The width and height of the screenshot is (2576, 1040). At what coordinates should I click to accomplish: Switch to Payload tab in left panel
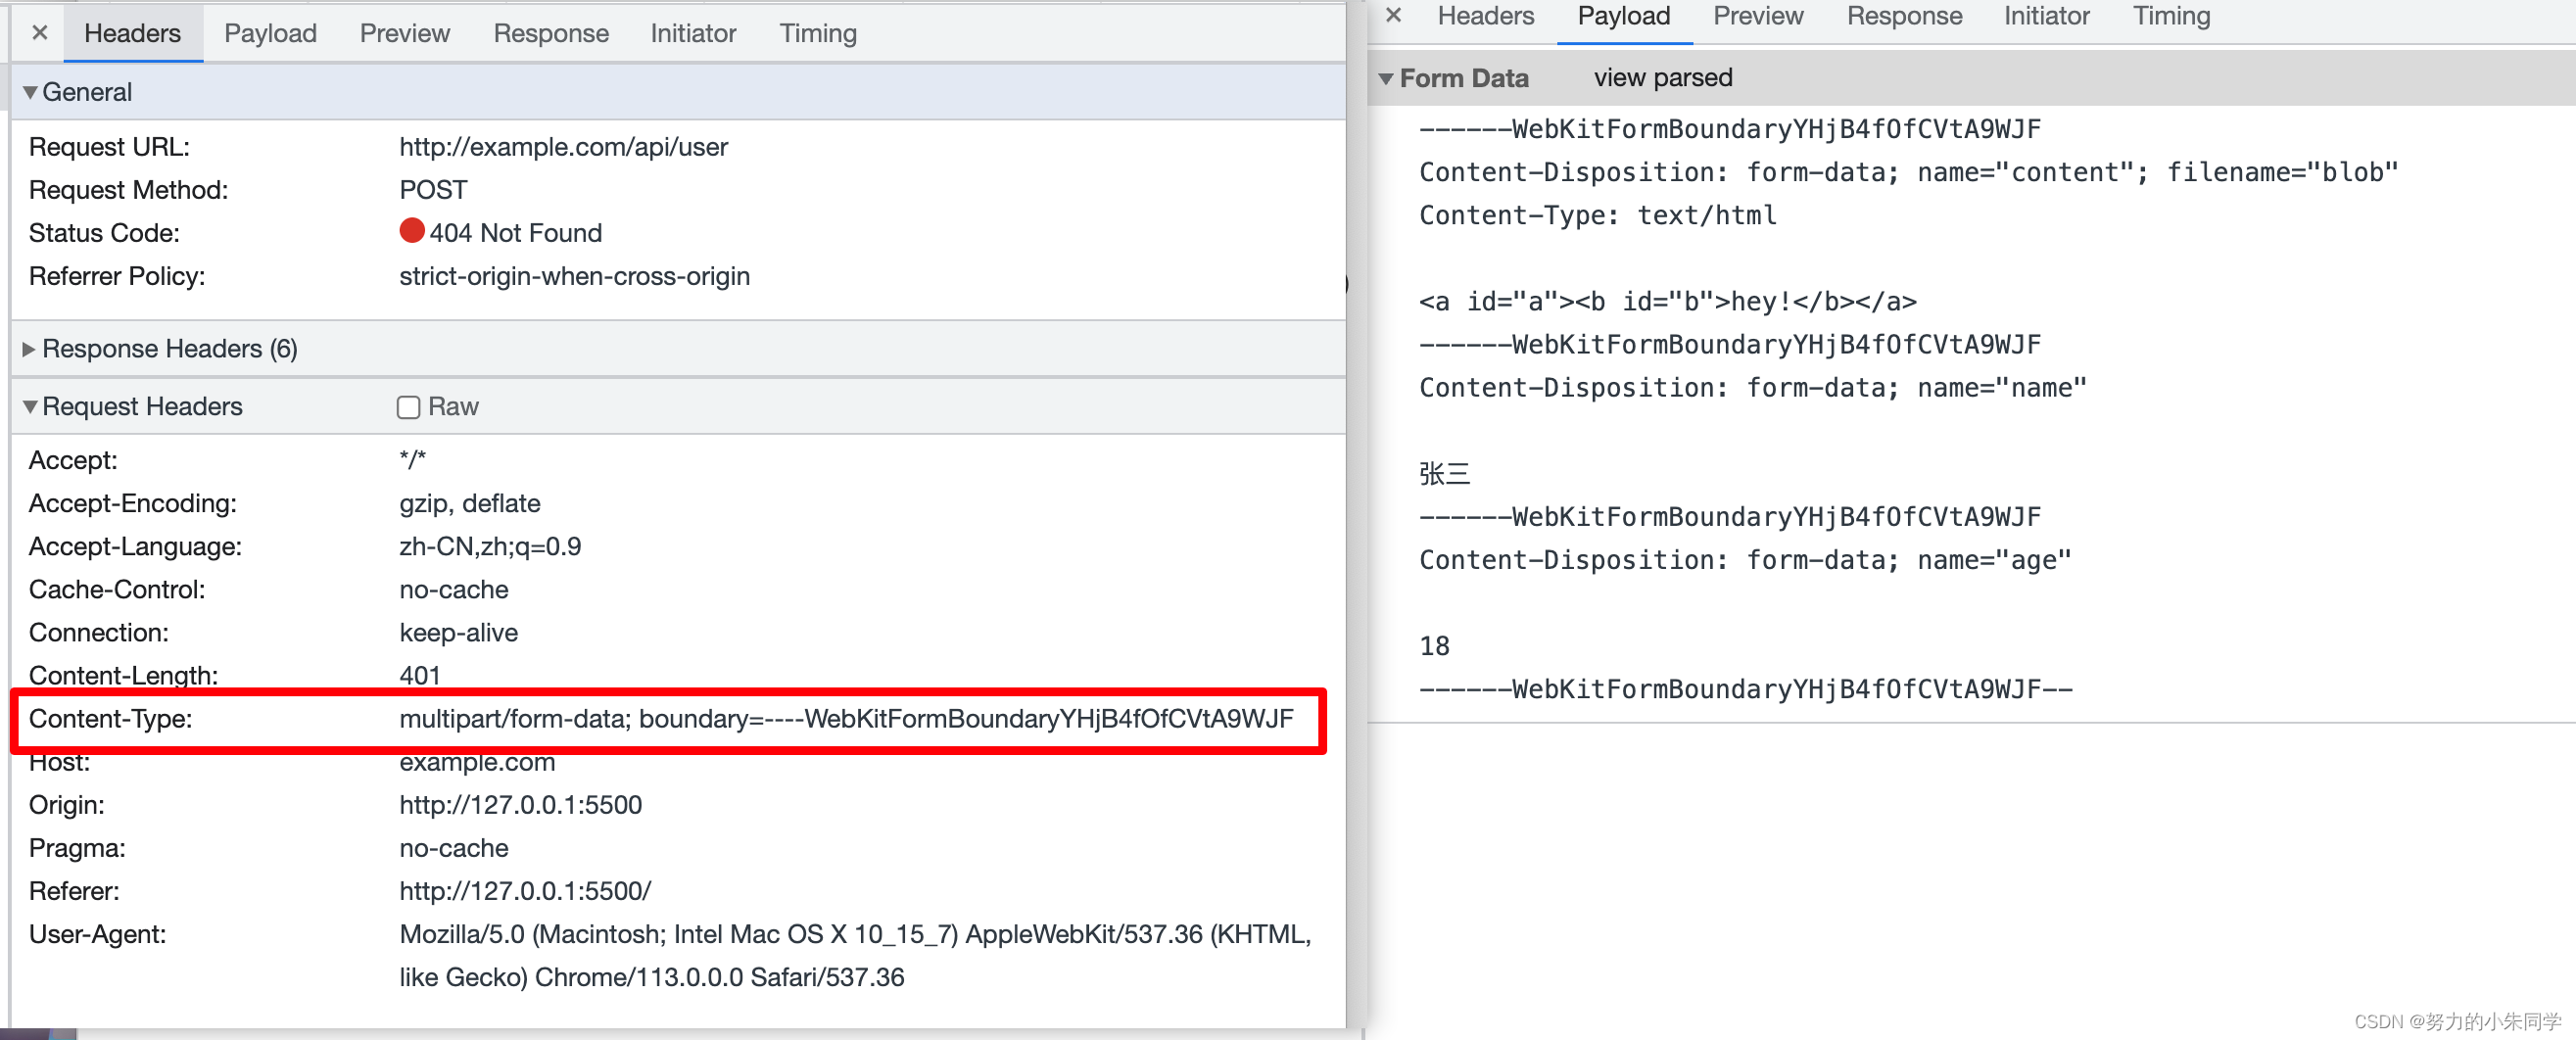point(270,33)
